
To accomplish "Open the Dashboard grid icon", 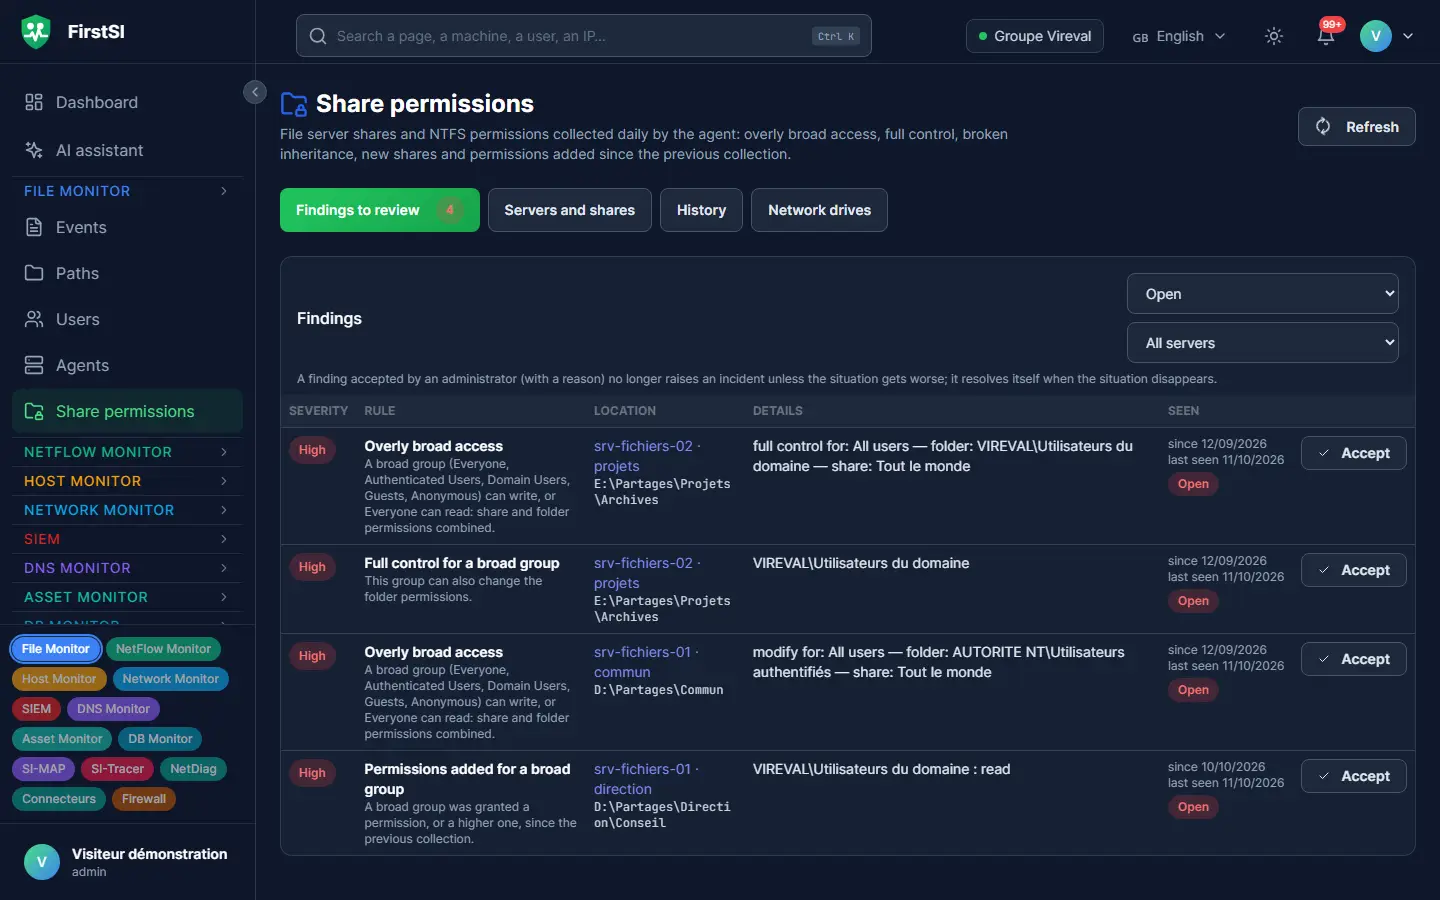I will 34,102.
